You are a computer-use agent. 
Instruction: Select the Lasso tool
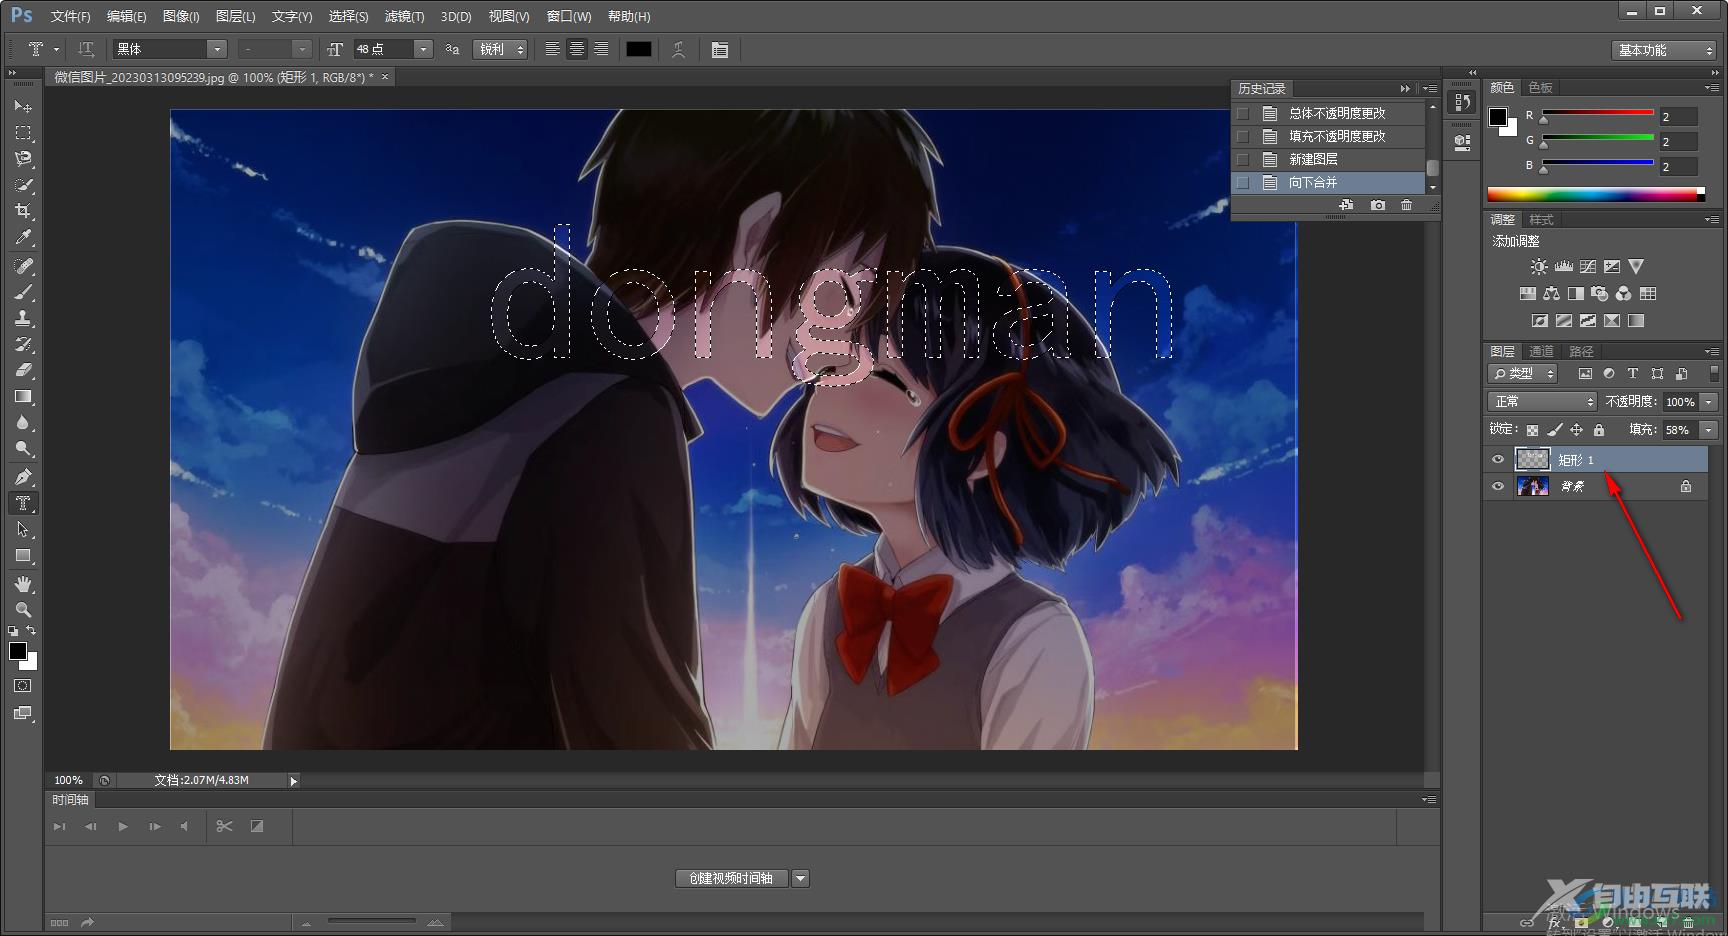click(x=23, y=158)
